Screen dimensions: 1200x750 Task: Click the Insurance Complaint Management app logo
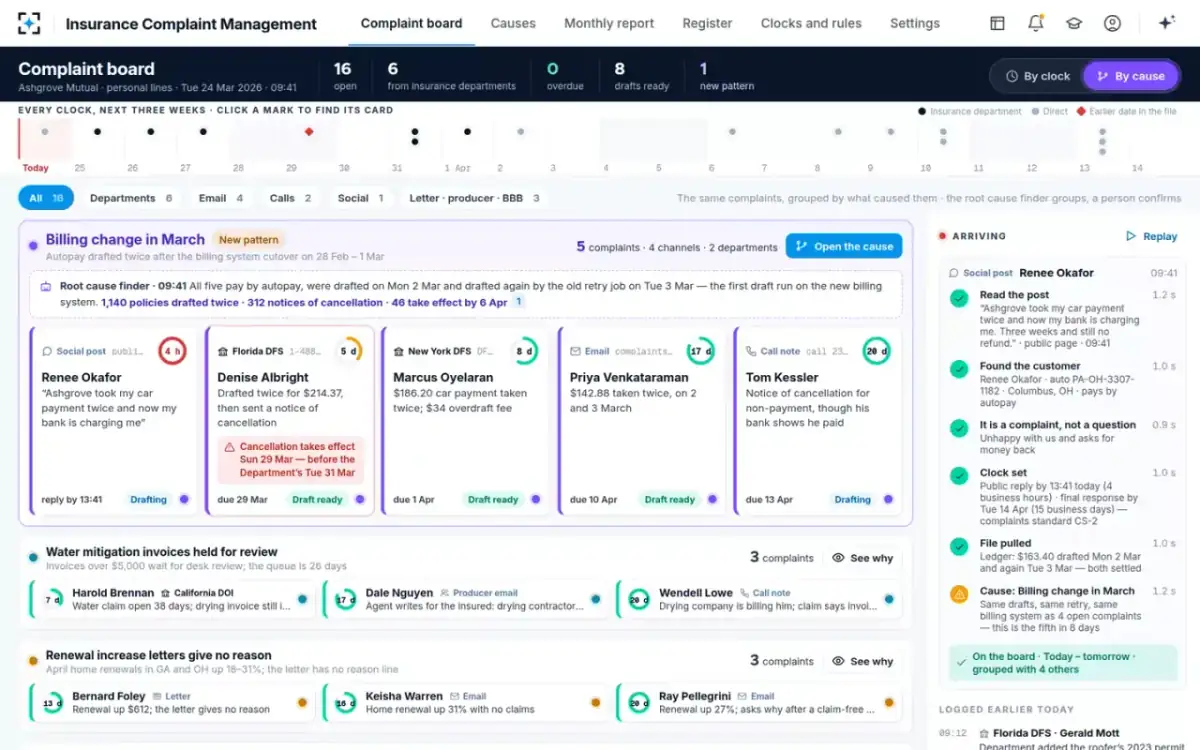pos(30,23)
